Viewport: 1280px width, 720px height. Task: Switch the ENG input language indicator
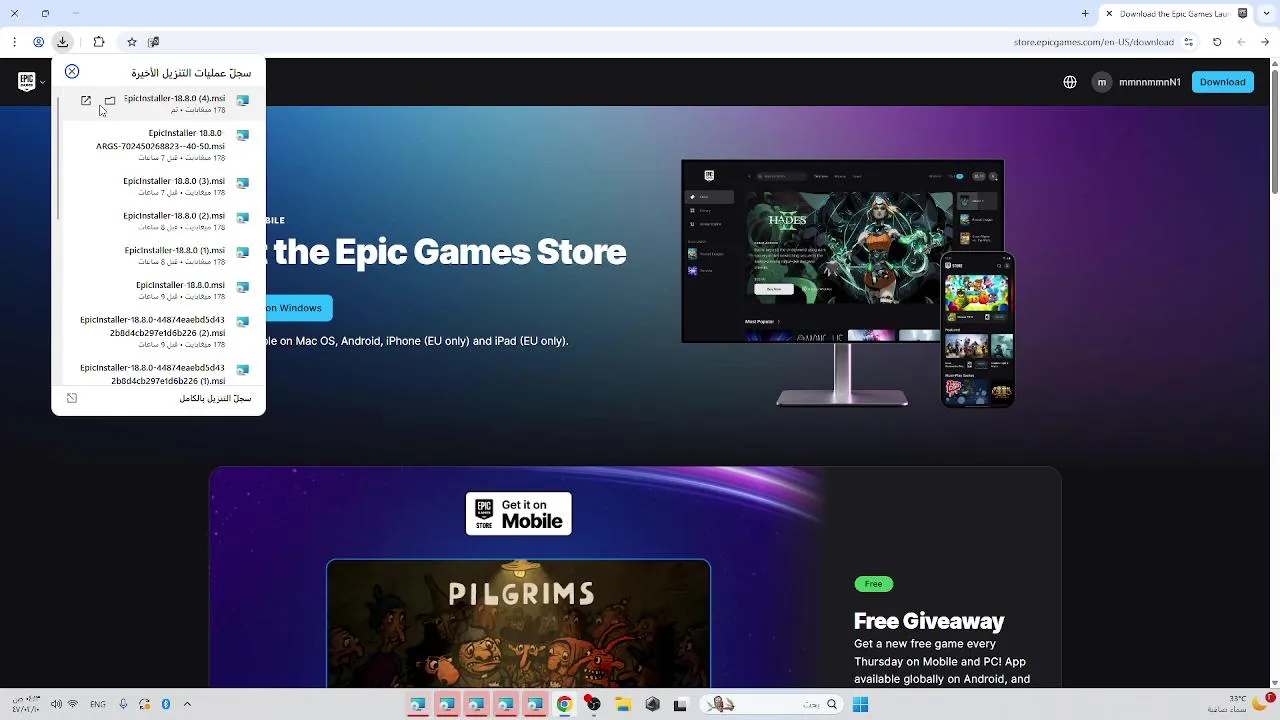pos(97,704)
